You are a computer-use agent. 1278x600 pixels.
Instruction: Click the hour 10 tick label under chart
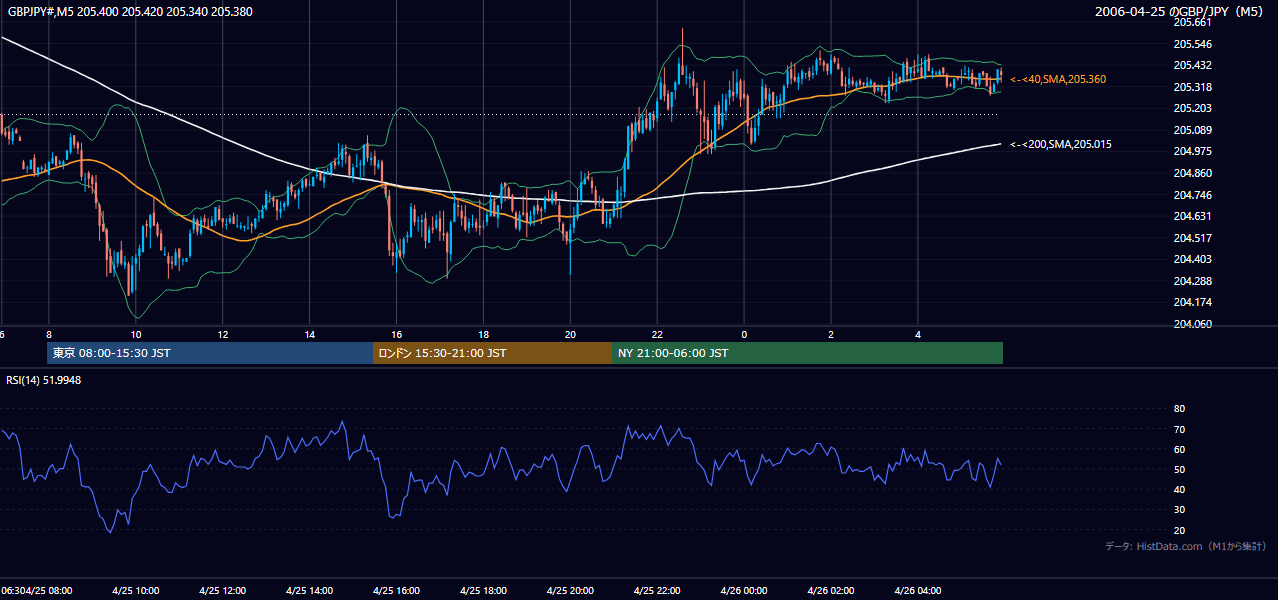click(135, 334)
